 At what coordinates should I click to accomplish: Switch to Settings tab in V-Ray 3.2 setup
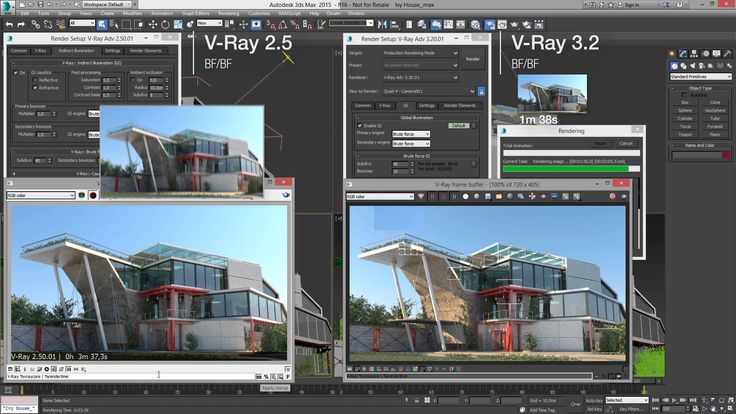click(427, 106)
